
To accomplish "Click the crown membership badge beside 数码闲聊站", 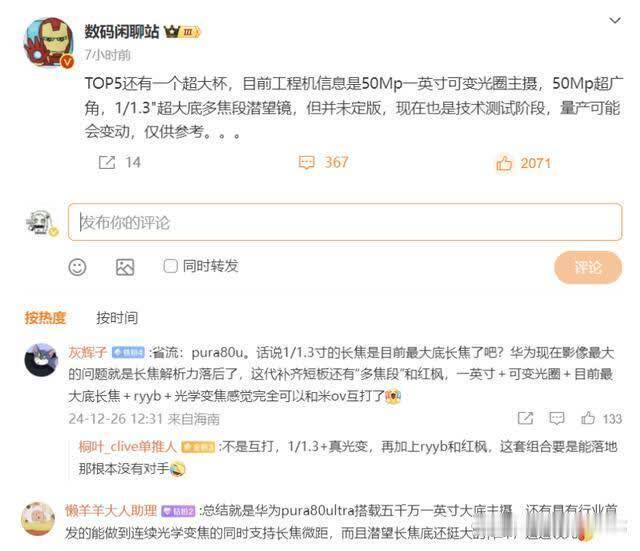I will click(x=182, y=31).
